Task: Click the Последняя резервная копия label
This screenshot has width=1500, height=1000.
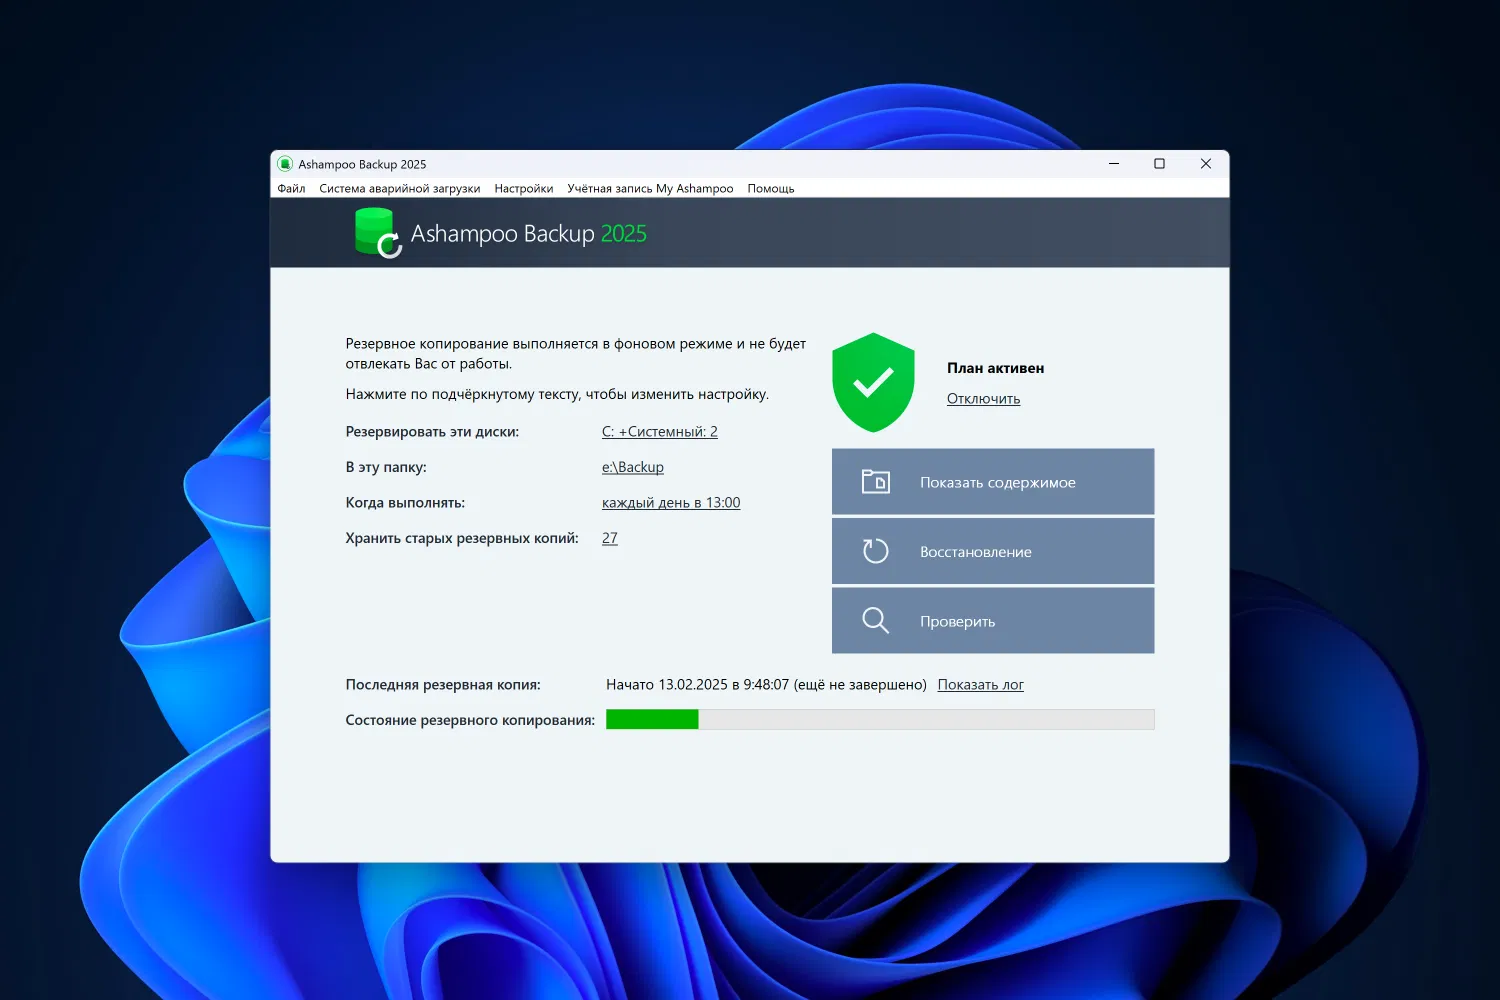Action: click(443, 685)
